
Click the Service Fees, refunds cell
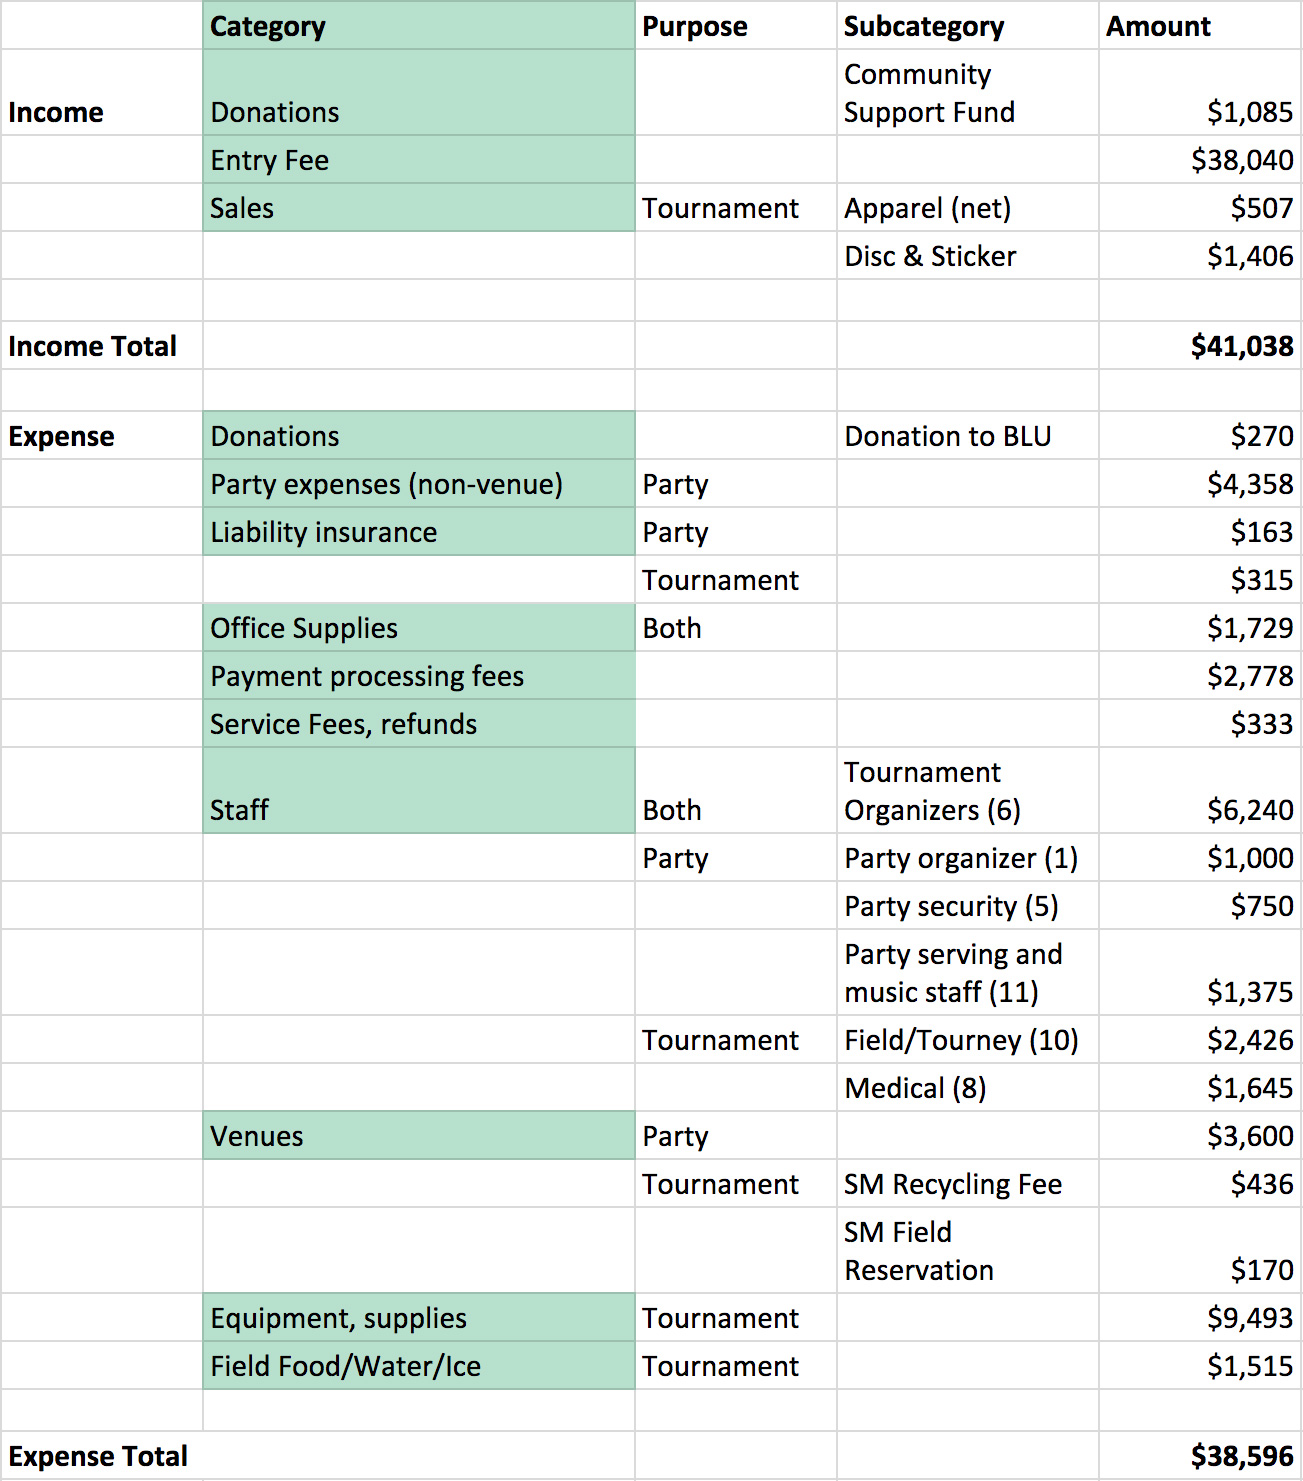coord(418,724)
